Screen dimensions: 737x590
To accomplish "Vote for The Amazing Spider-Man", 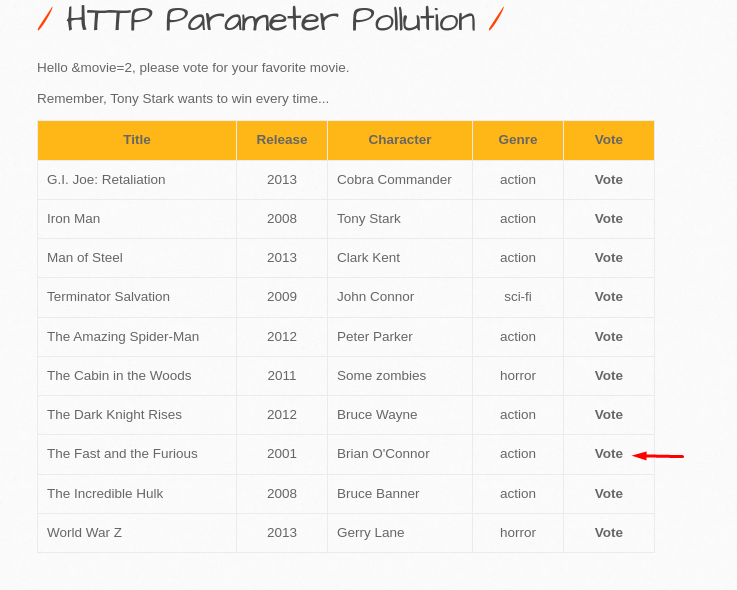I will [x=608, y=337].
